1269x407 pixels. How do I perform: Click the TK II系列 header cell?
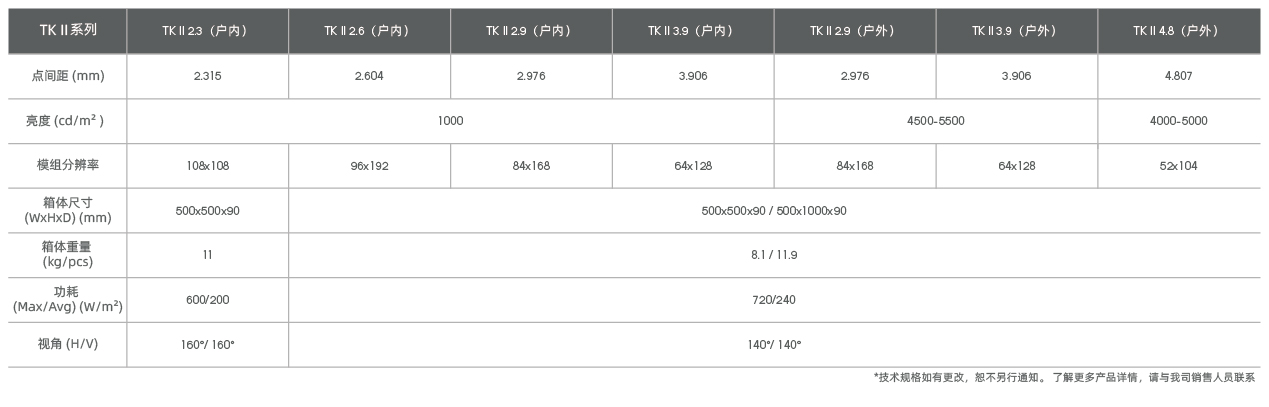[x=67, y=31]
